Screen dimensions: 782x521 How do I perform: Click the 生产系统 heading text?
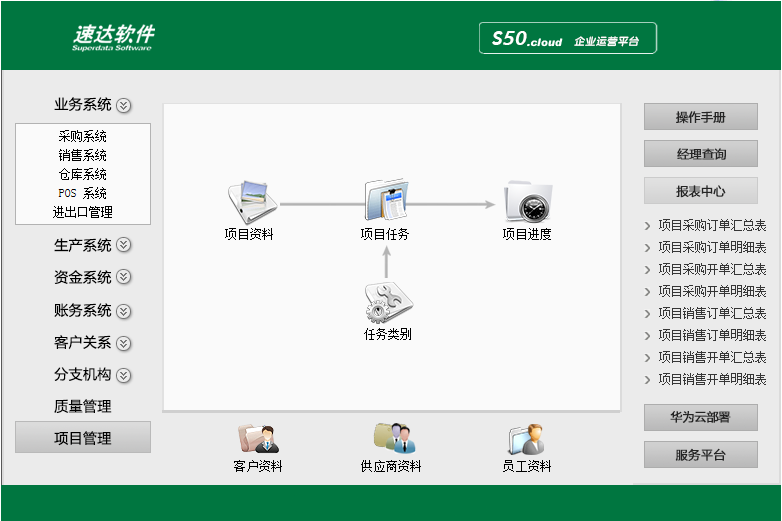[82, 245]
